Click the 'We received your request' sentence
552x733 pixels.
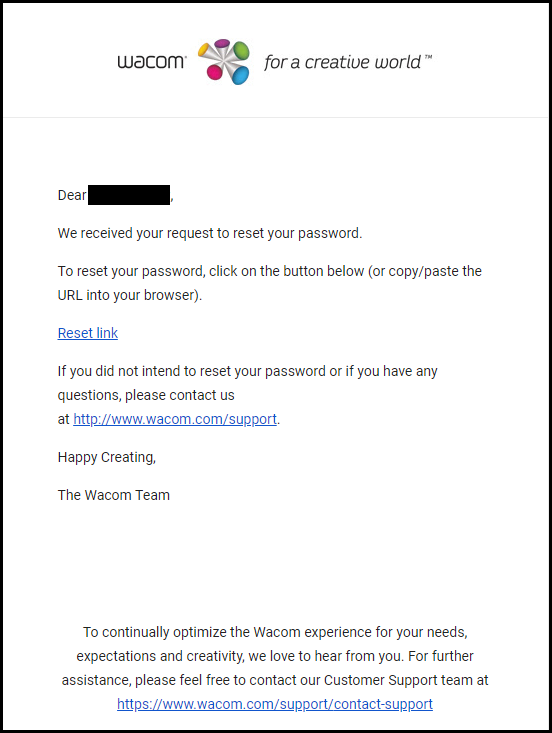coord(210,233)
